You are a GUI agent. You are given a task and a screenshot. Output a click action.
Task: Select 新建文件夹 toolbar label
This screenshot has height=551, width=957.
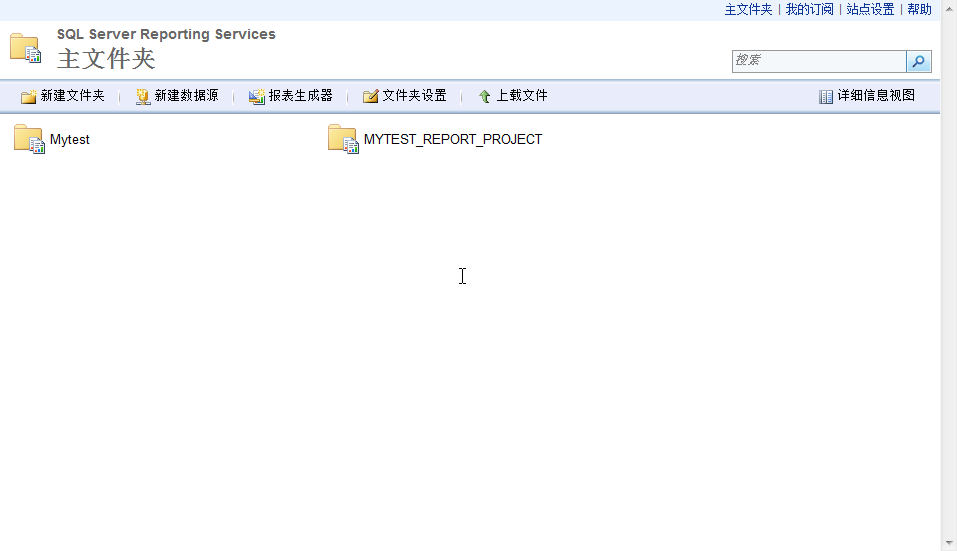pos(73,96)
